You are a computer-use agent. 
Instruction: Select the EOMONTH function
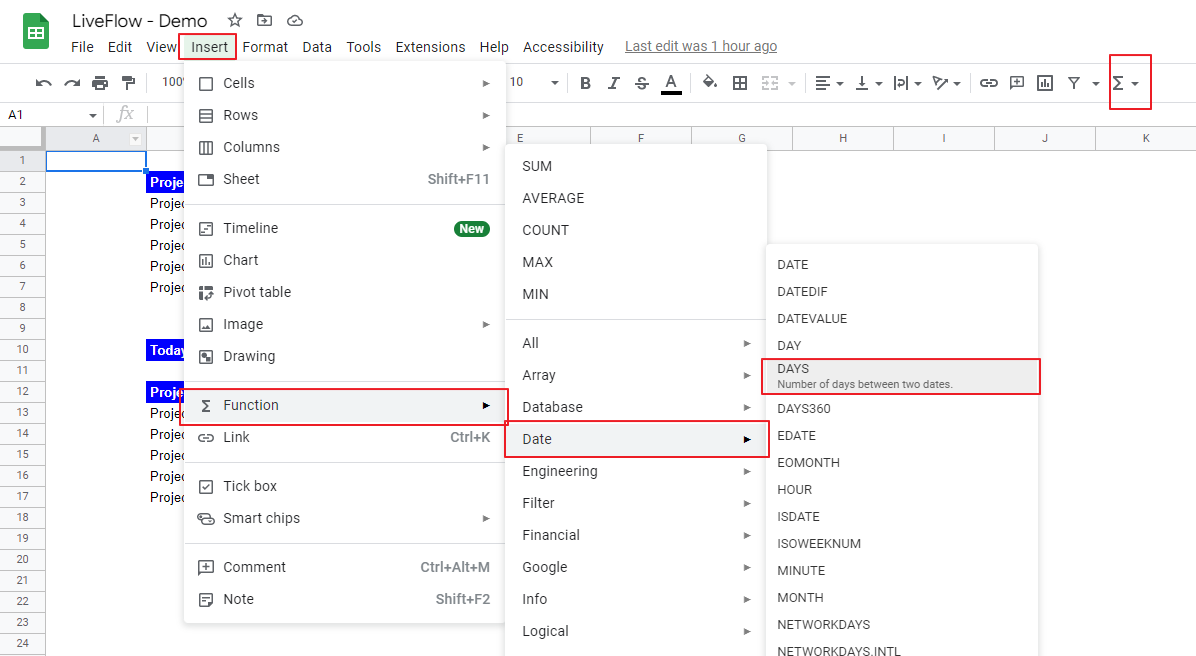coord(902,462)
